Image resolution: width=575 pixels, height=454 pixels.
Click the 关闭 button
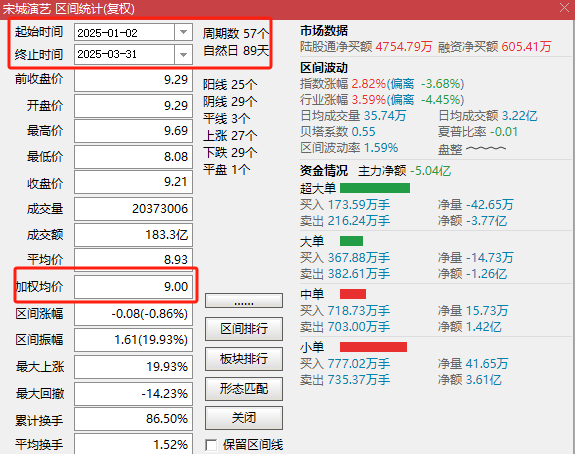[x=244, y=418]
